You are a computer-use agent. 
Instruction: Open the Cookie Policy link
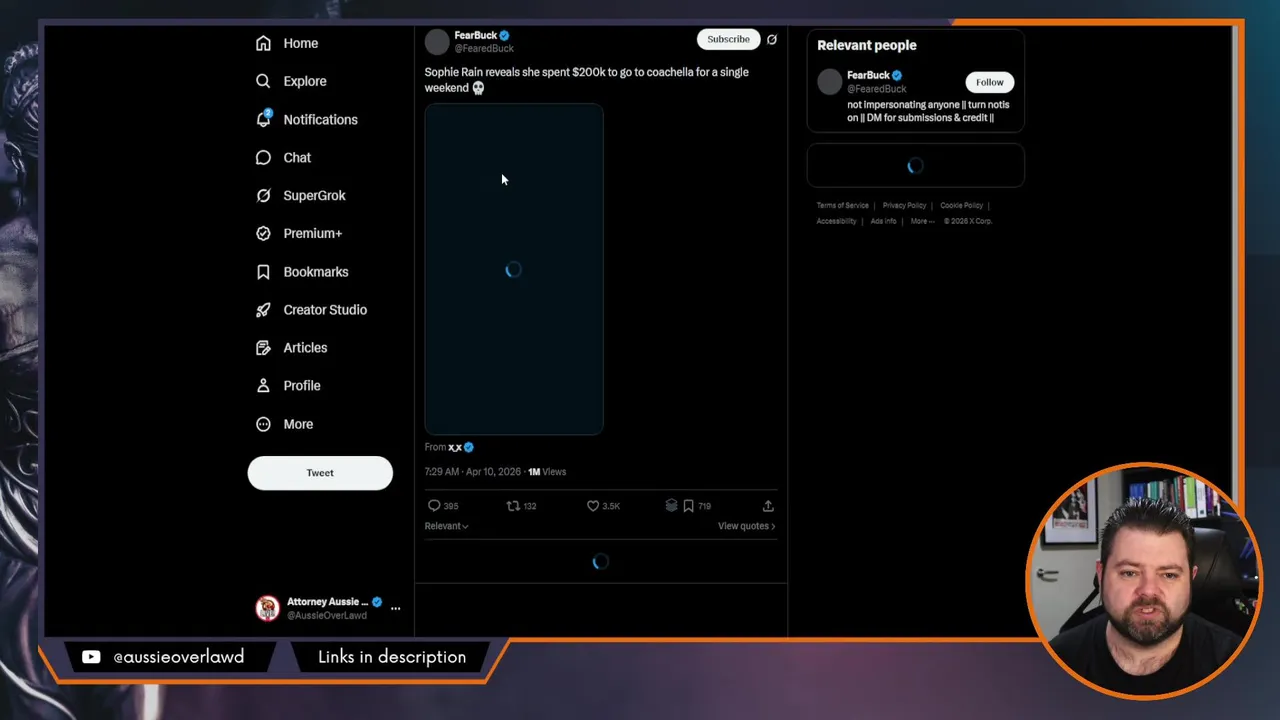961,205
